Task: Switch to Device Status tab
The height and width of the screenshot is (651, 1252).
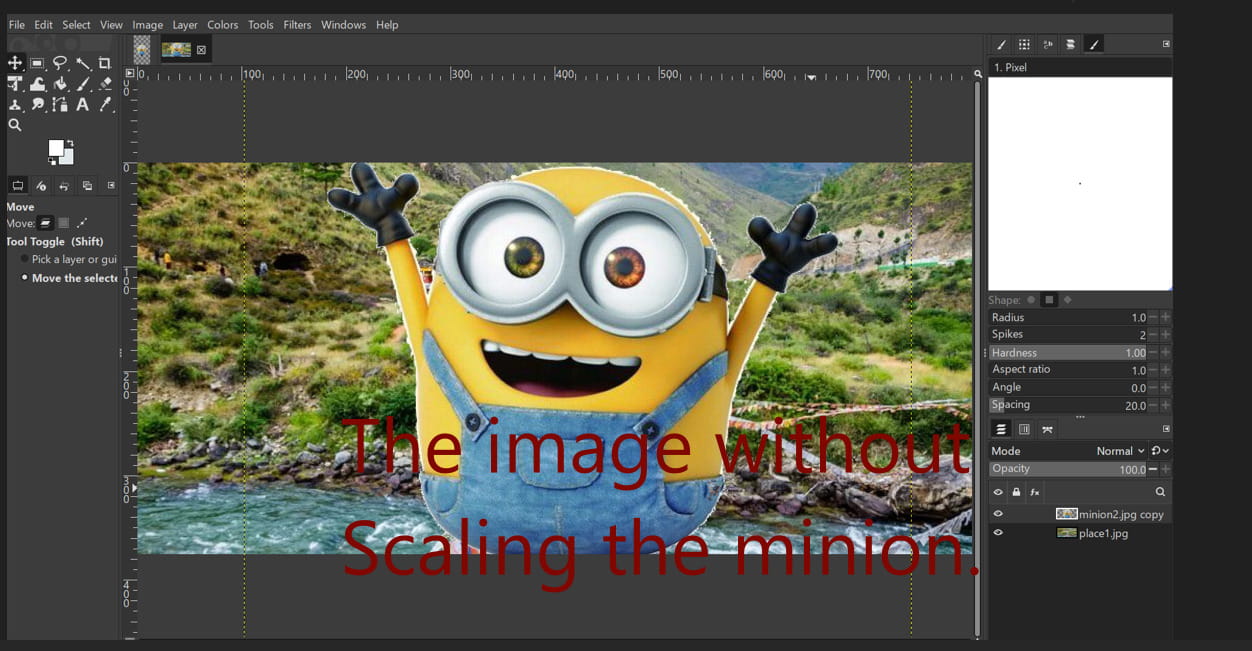Action: 41,185
